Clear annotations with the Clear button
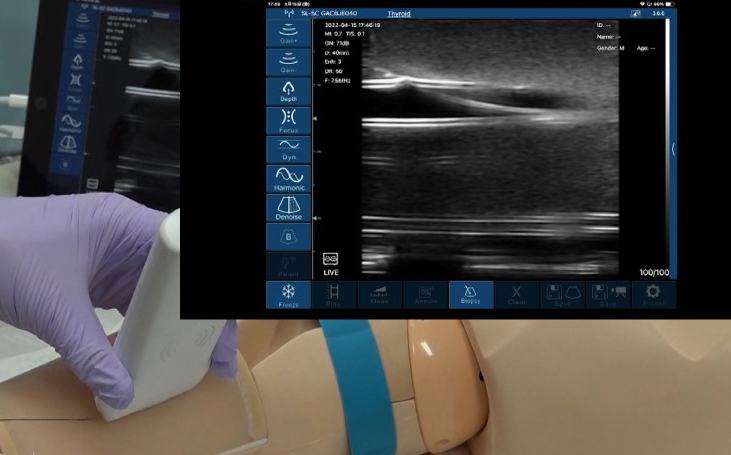The width and height of the screenshot is (731, 455). (x=517, y=295)
